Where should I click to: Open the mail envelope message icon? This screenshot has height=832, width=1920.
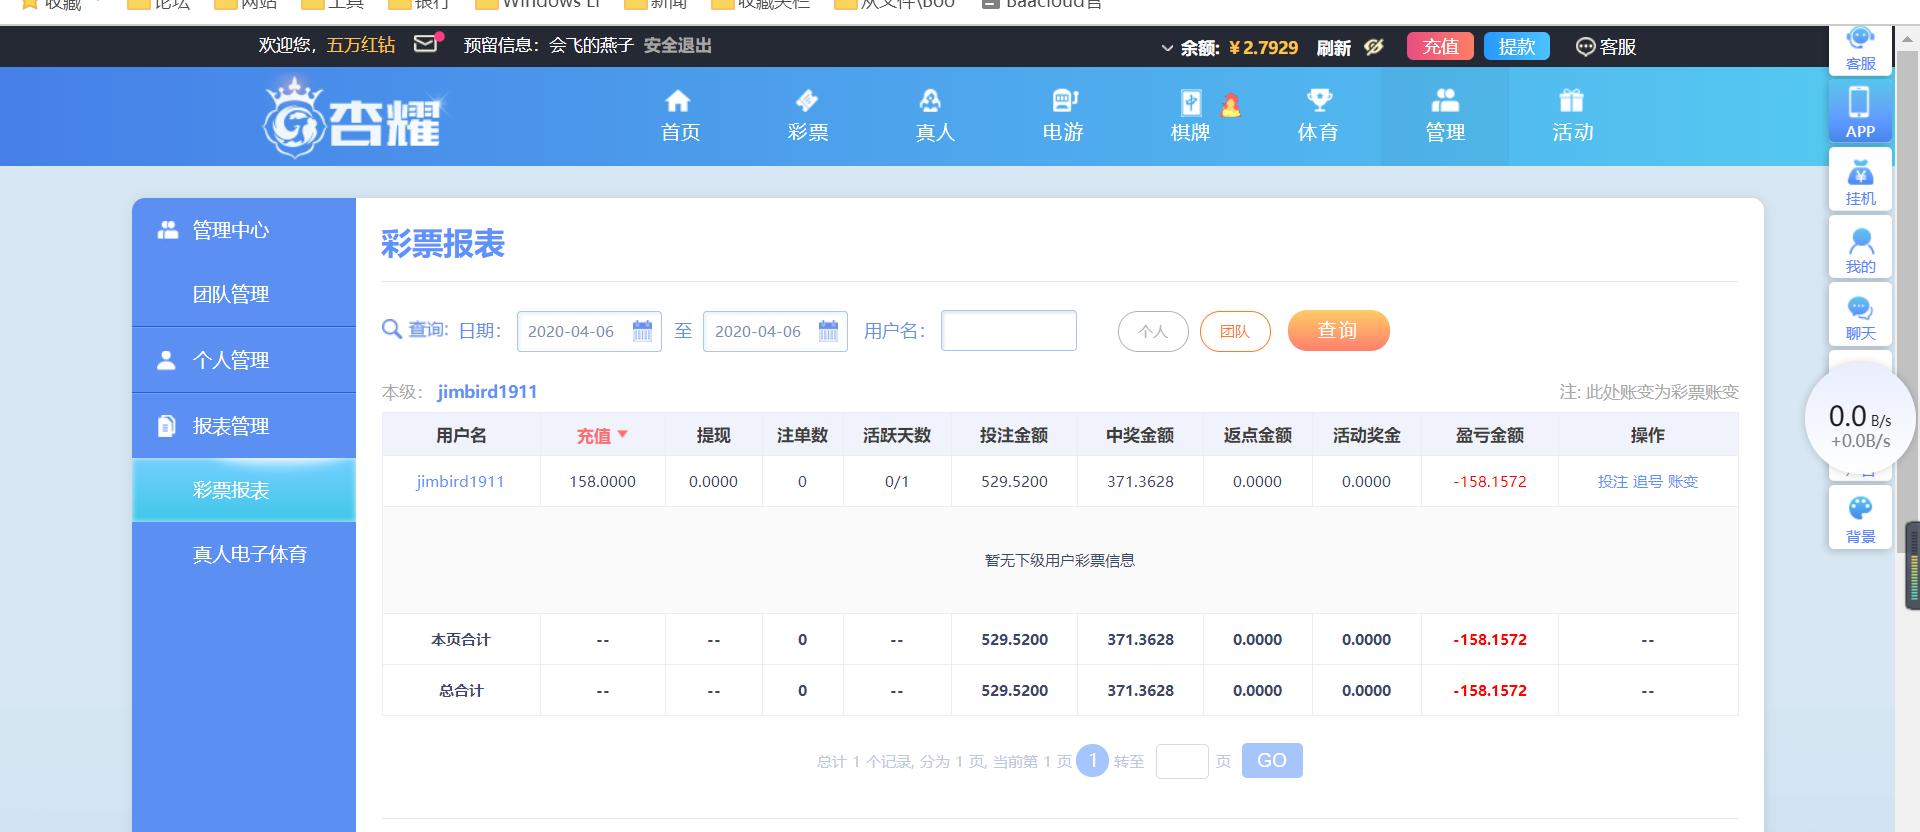427,45
